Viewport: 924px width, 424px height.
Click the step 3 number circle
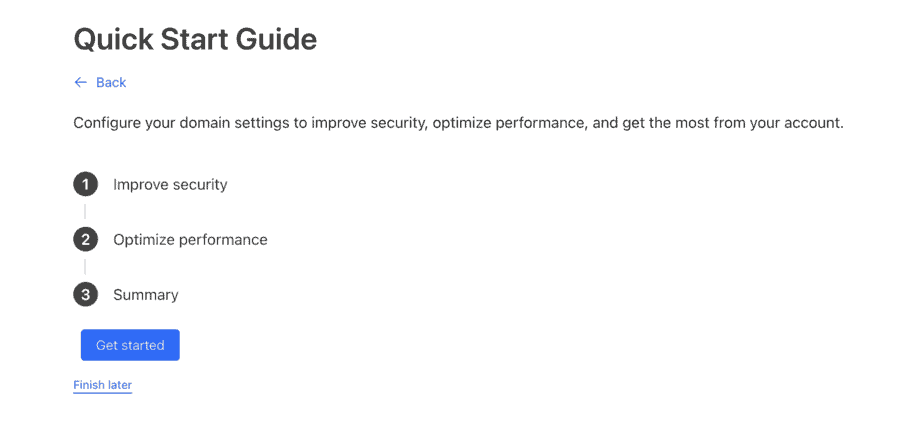[x=85, y=295]
